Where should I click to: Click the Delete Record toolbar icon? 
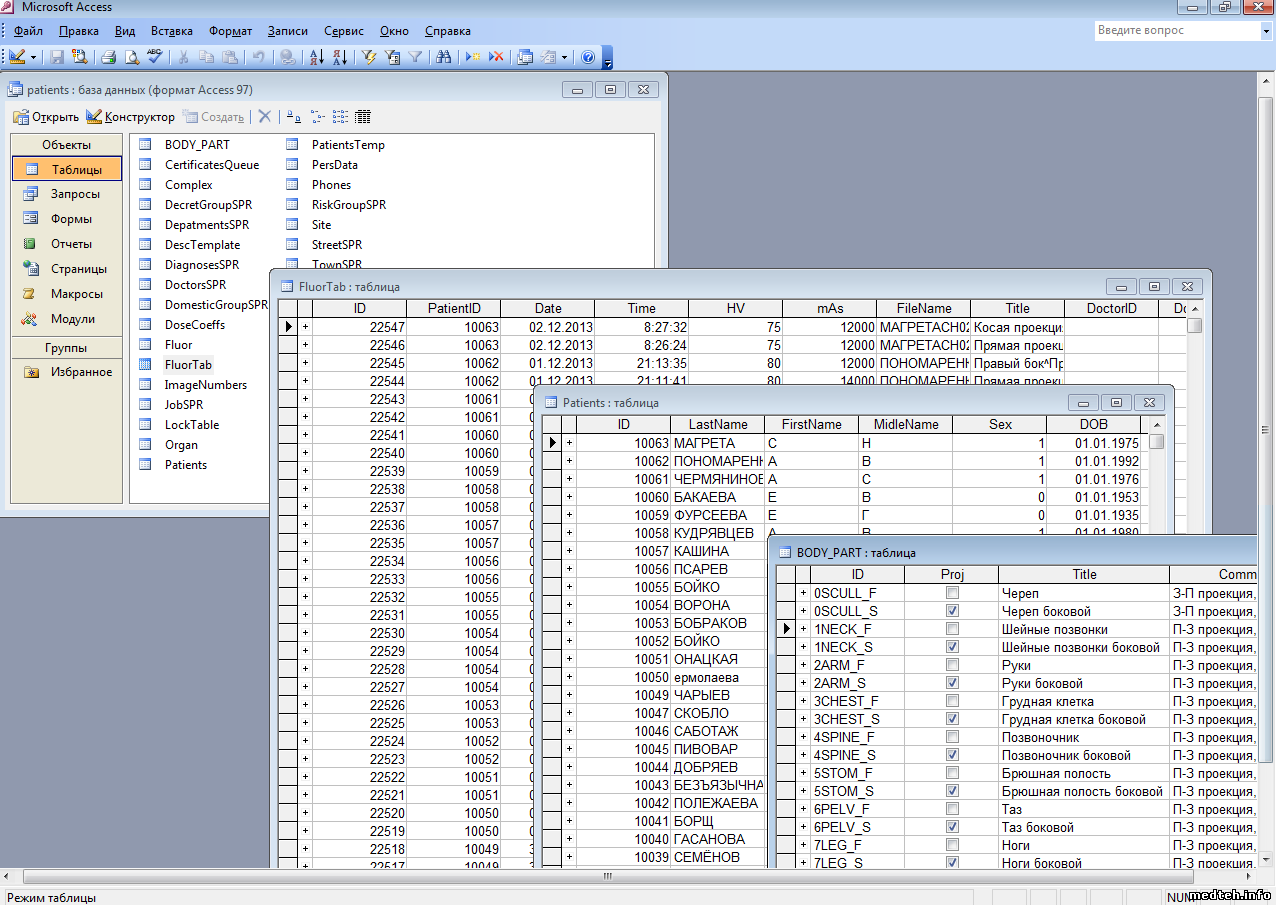pyautogui.click(x=496, y=57)
